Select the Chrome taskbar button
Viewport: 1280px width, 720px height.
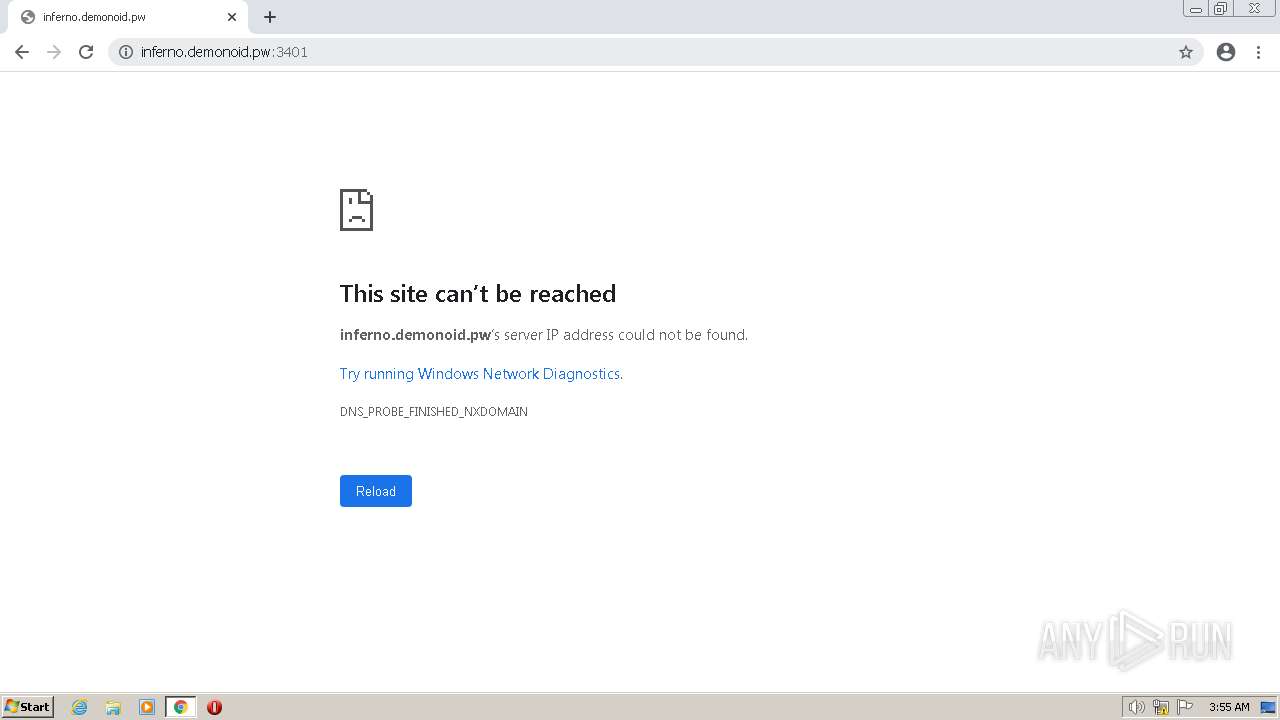click(x=180, y=707)
